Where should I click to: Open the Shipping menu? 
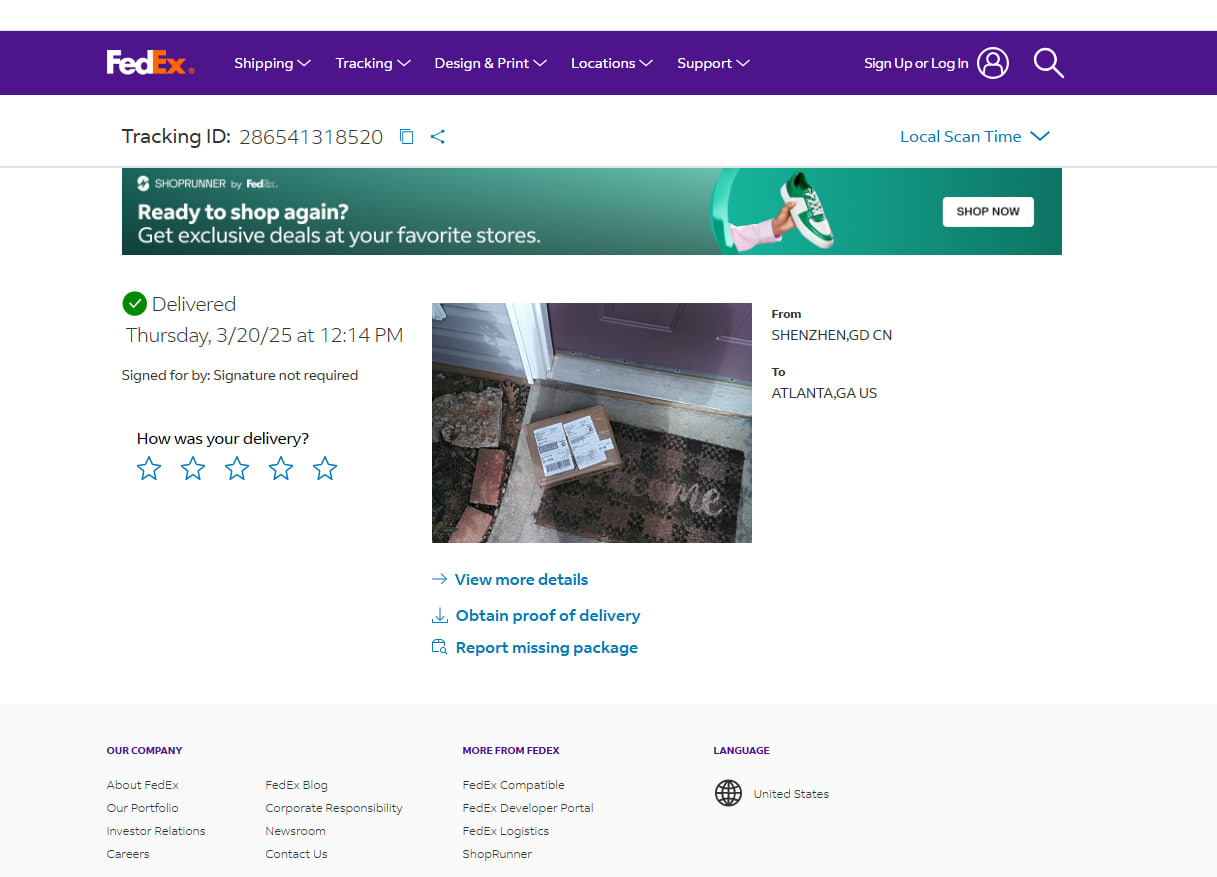272,63
